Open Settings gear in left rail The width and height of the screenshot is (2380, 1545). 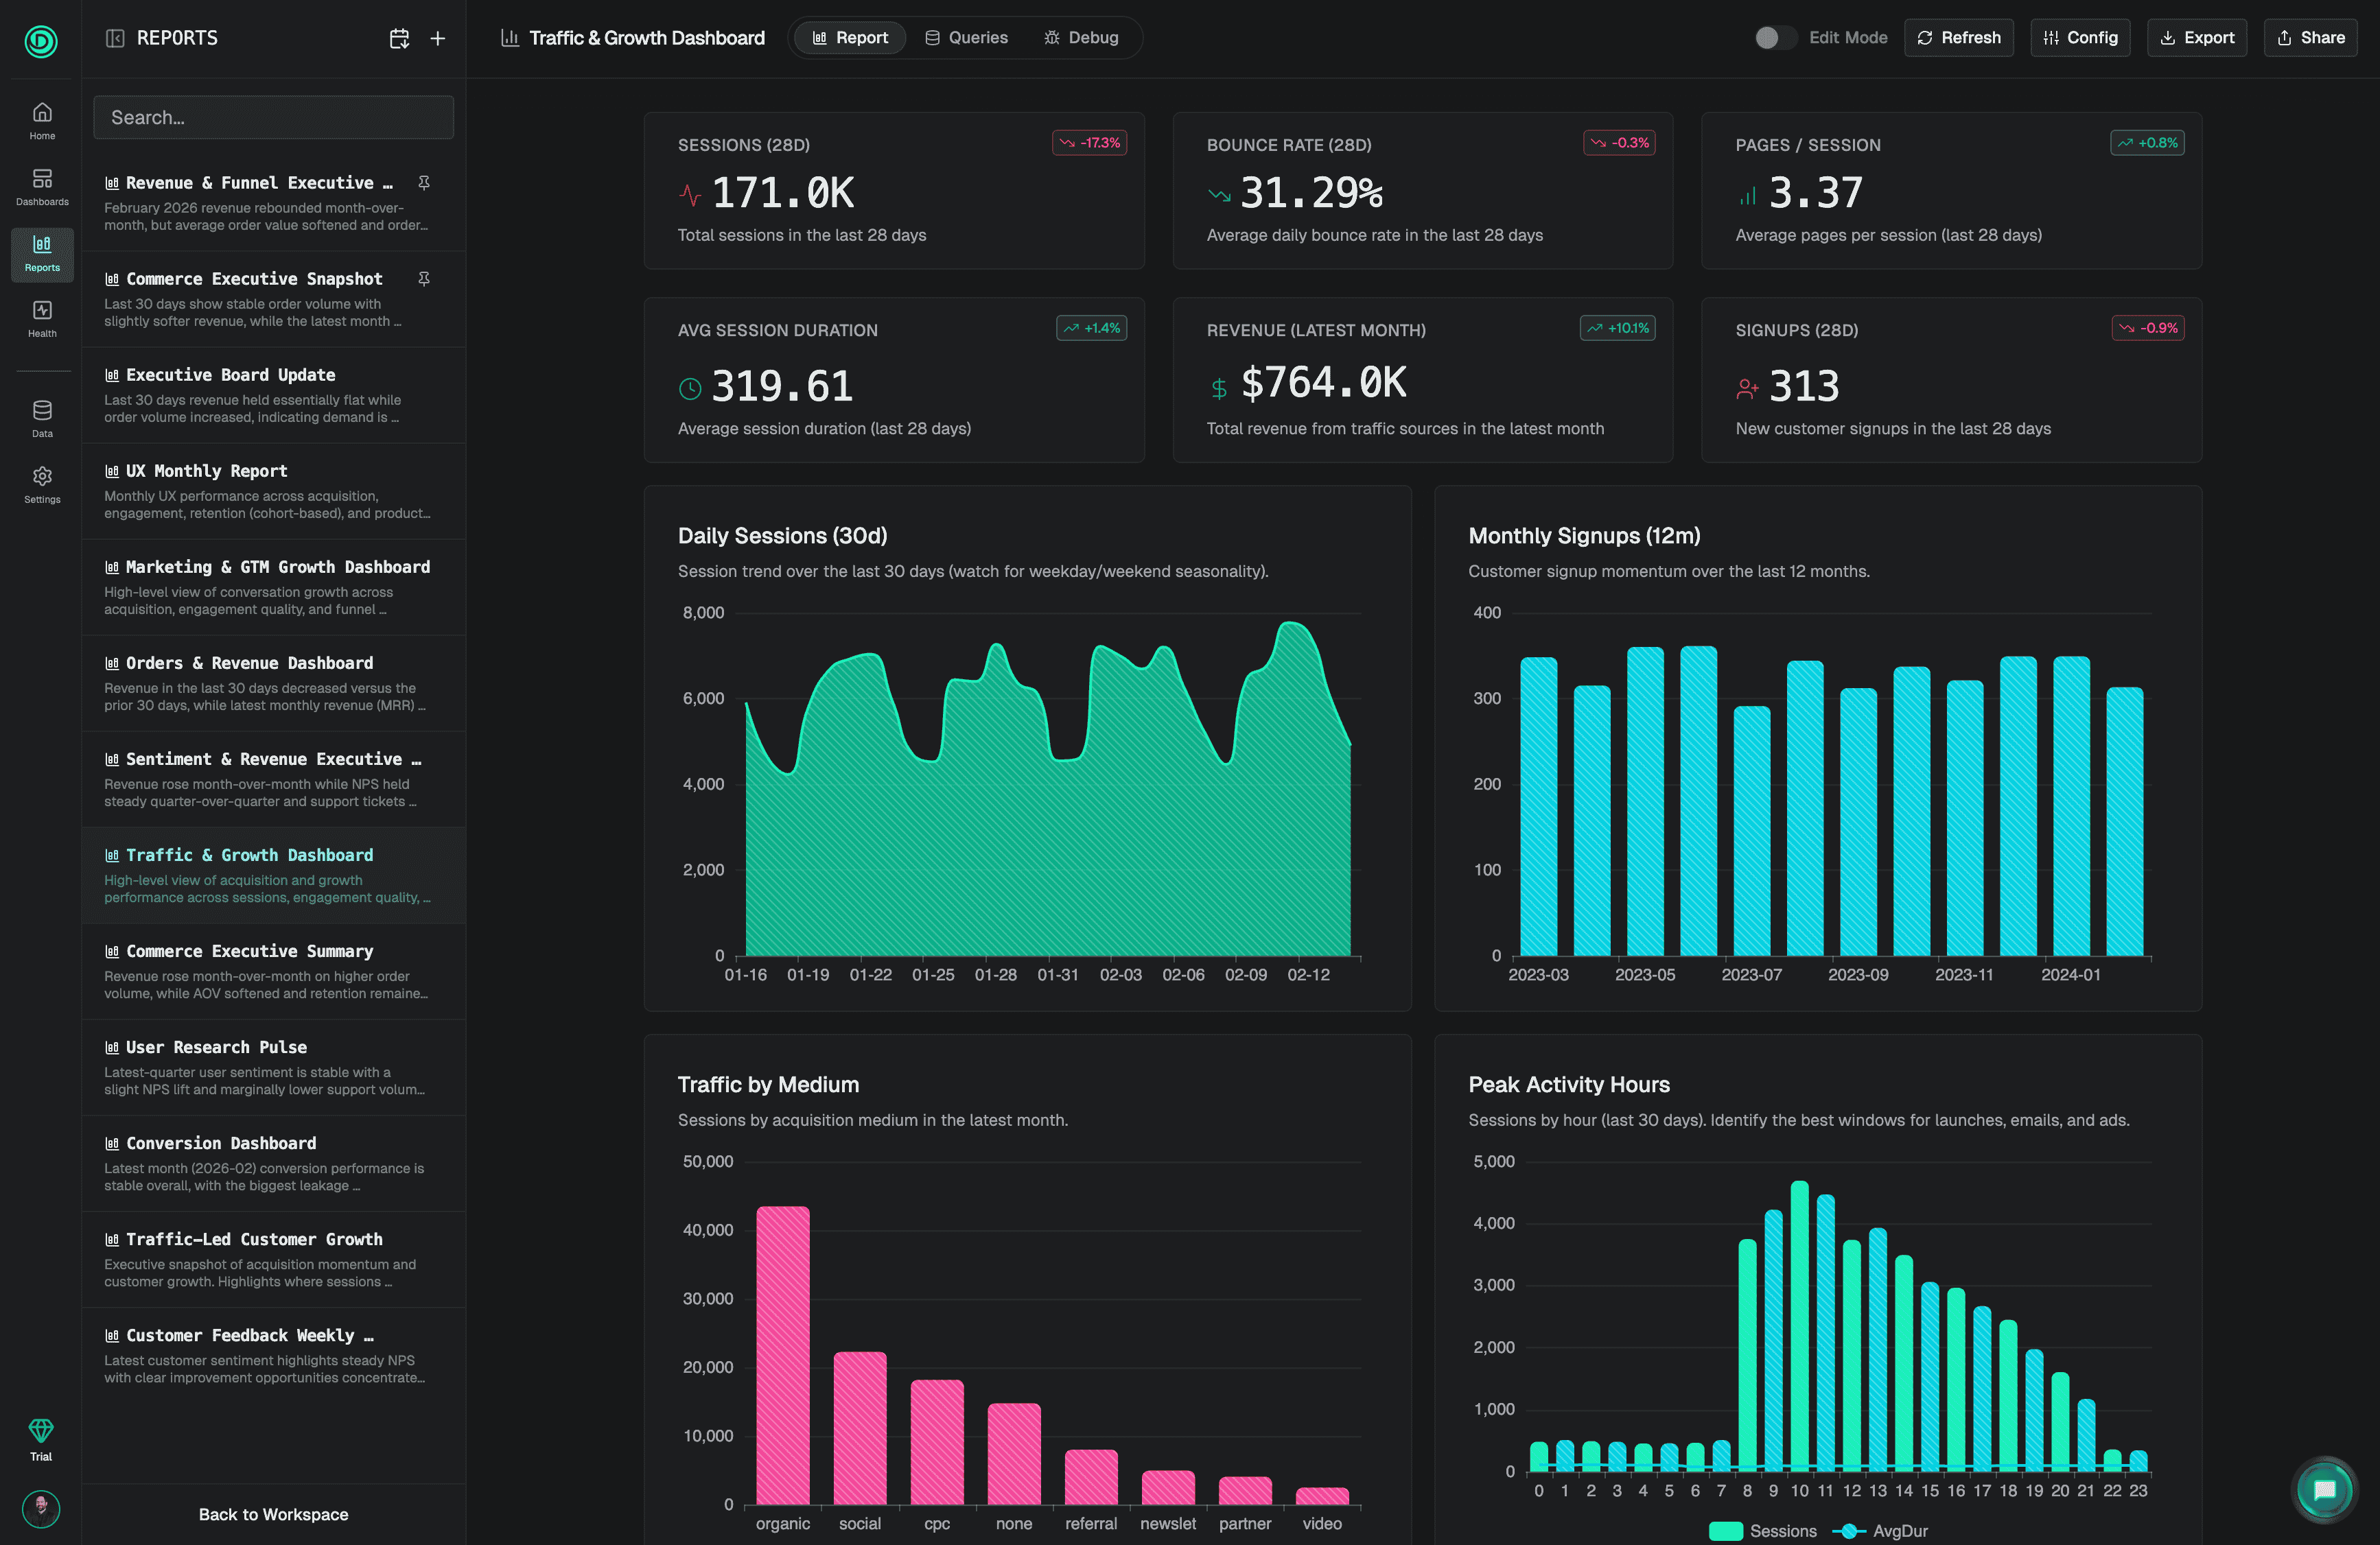[42, 484]
